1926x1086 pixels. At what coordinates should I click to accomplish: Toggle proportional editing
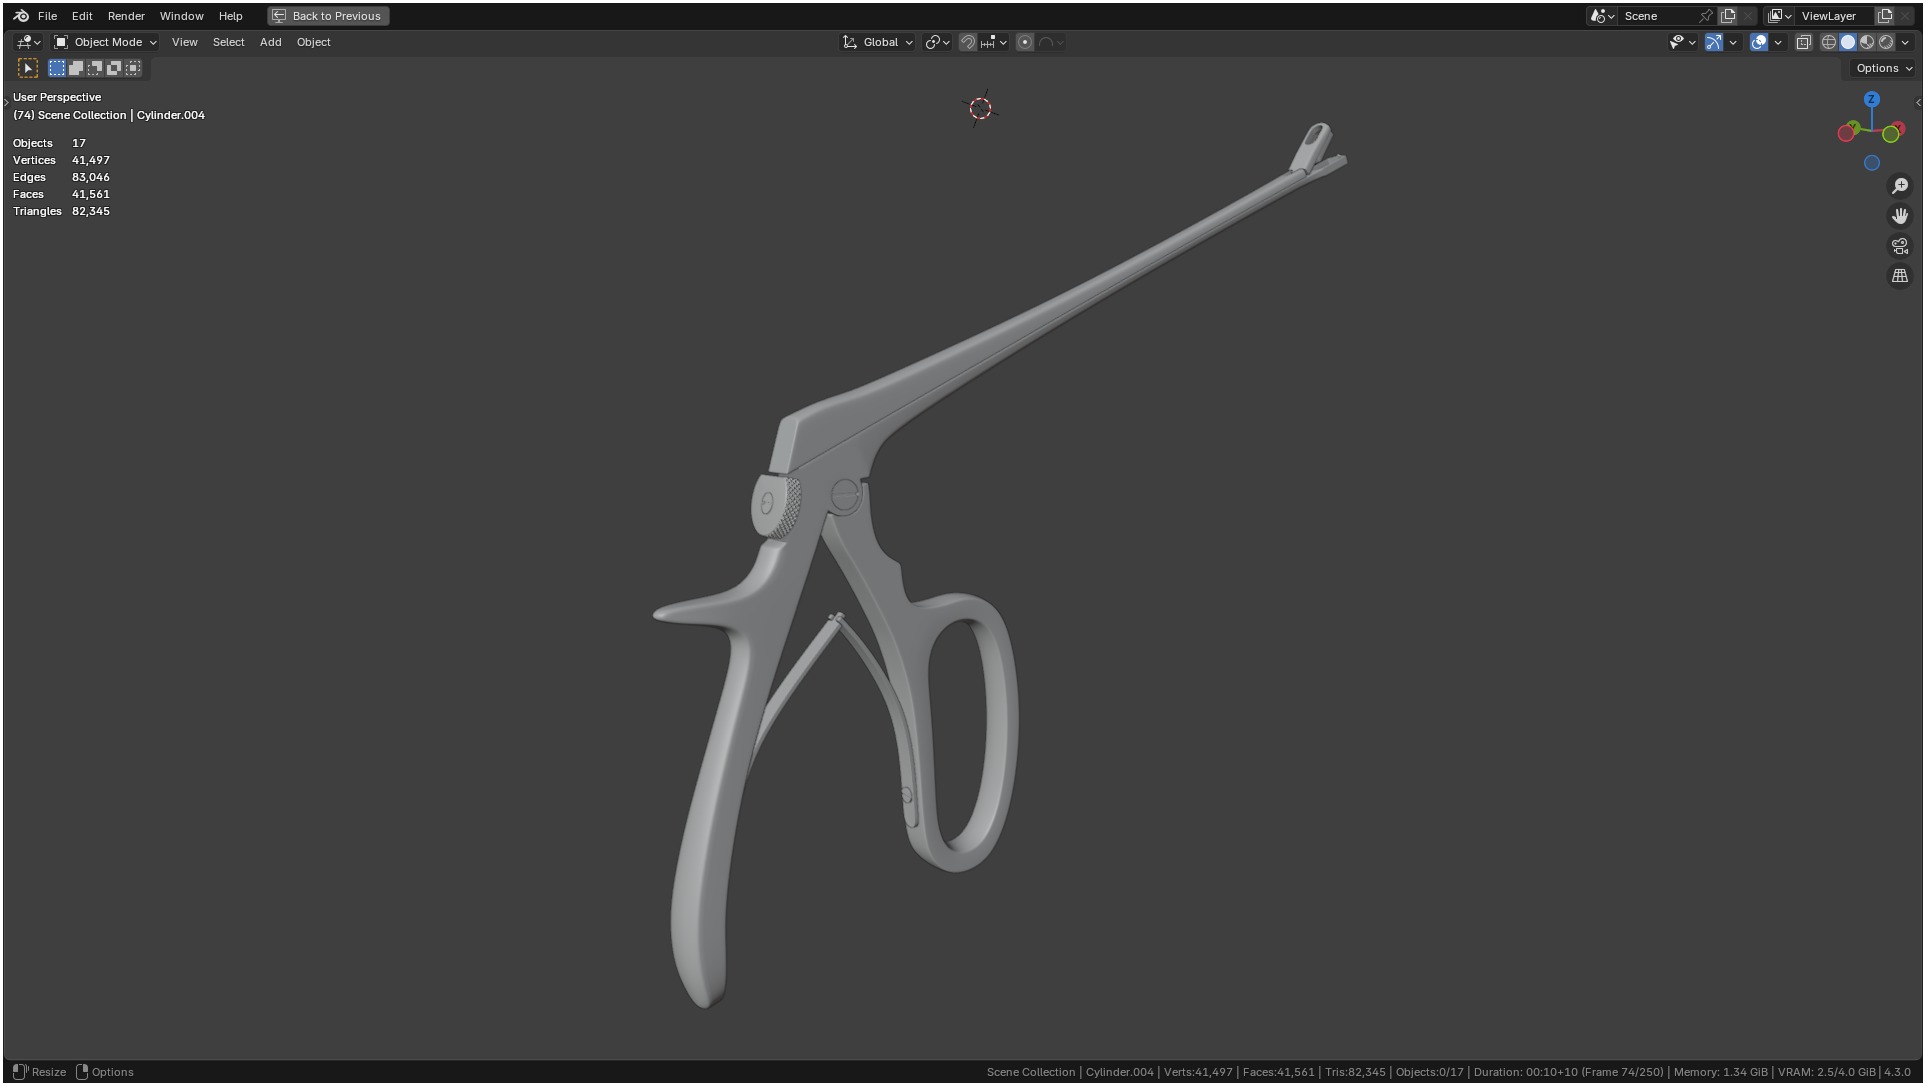click(x=1025, y=42)
